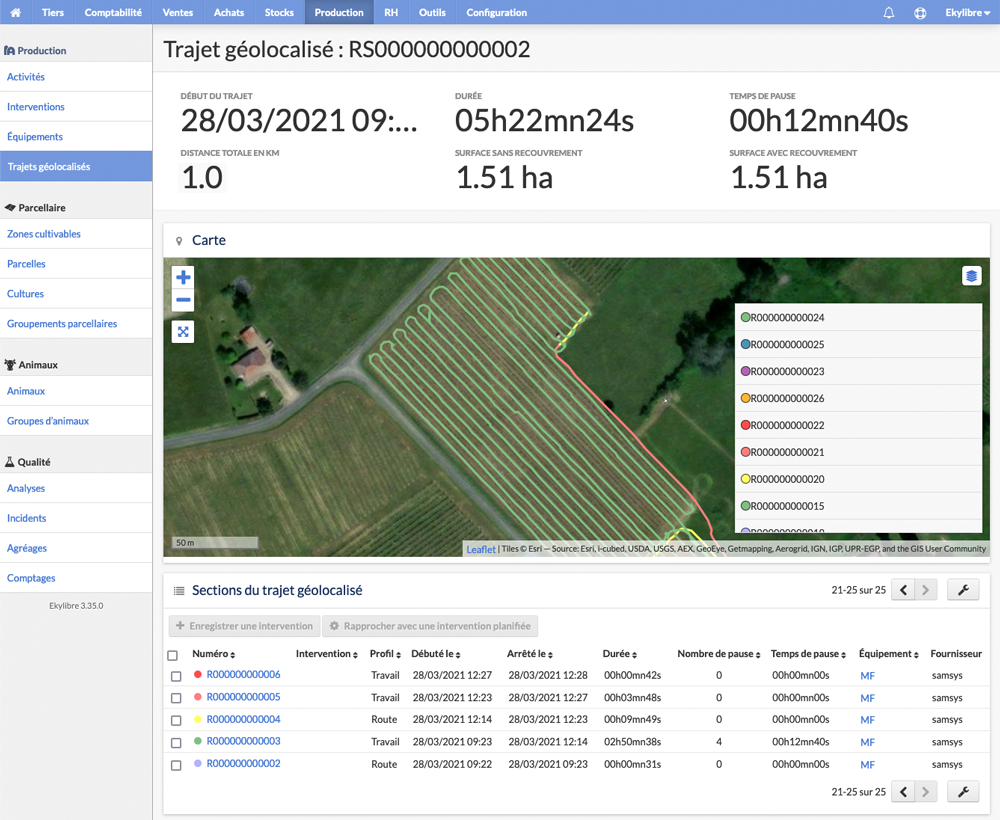Click Enregistrer une intervention button
The image size is (1000, 820).
click(x=244, y=626)
